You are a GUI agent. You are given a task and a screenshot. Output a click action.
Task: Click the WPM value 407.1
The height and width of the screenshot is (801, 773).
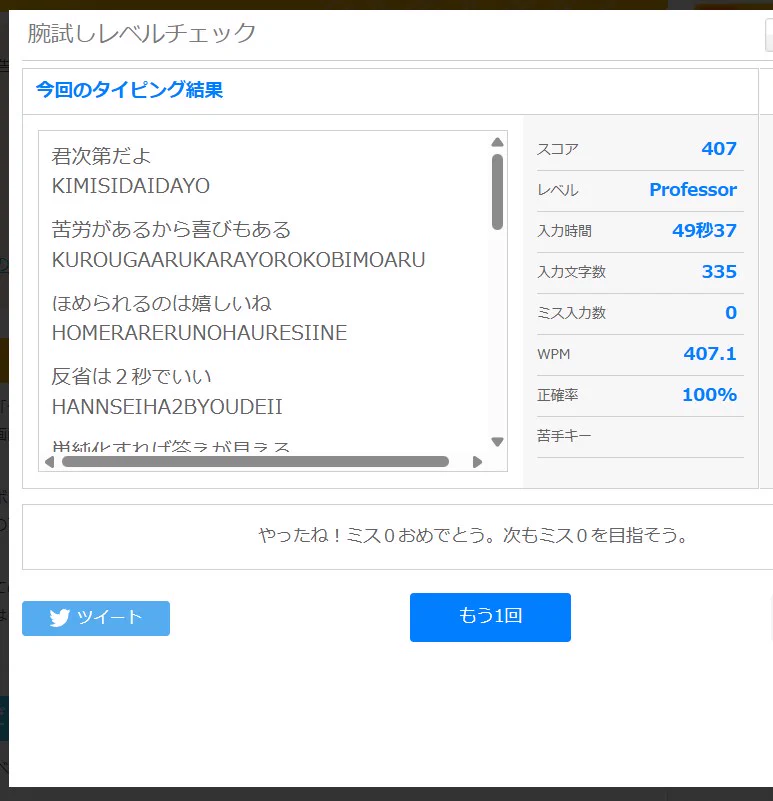(710, 354)
